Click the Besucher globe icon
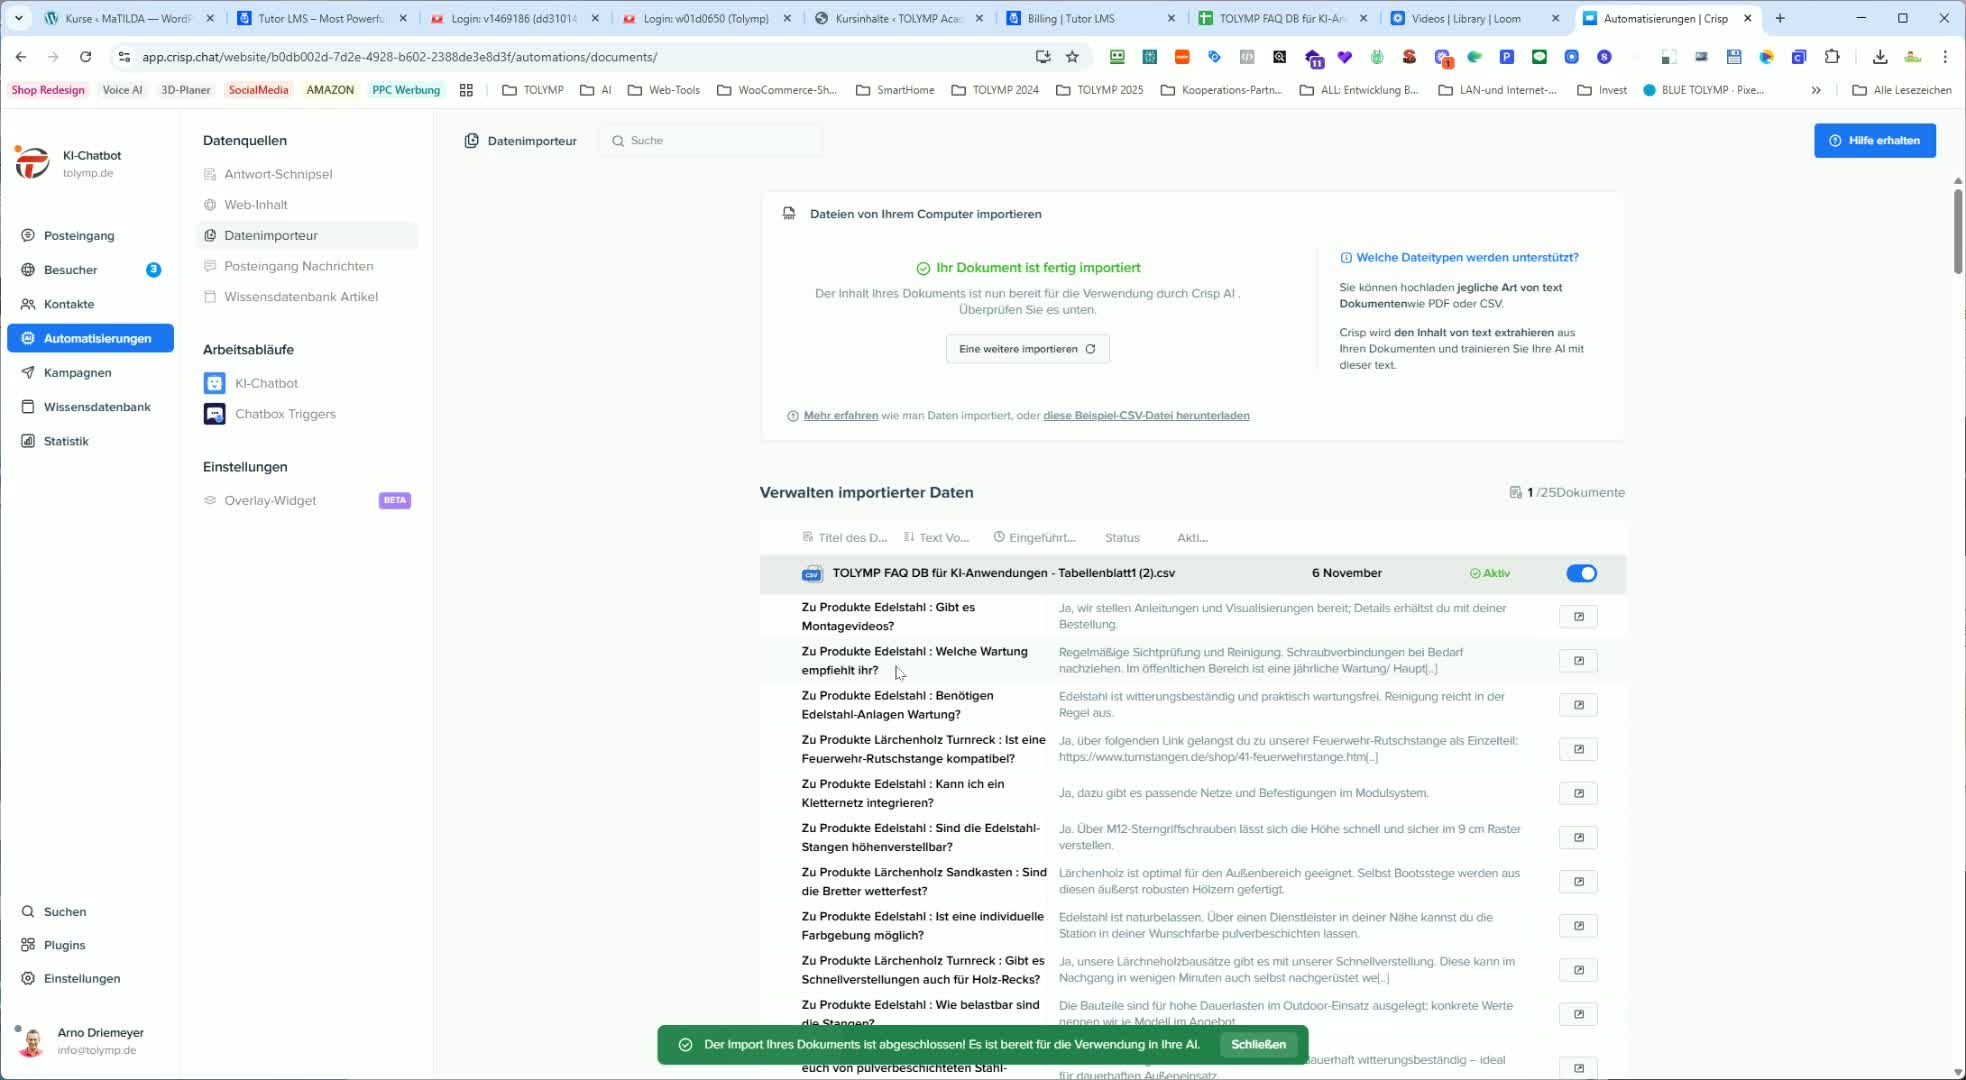The height and width of the screenshot is (1080, 1966). (x=28, y=270)
